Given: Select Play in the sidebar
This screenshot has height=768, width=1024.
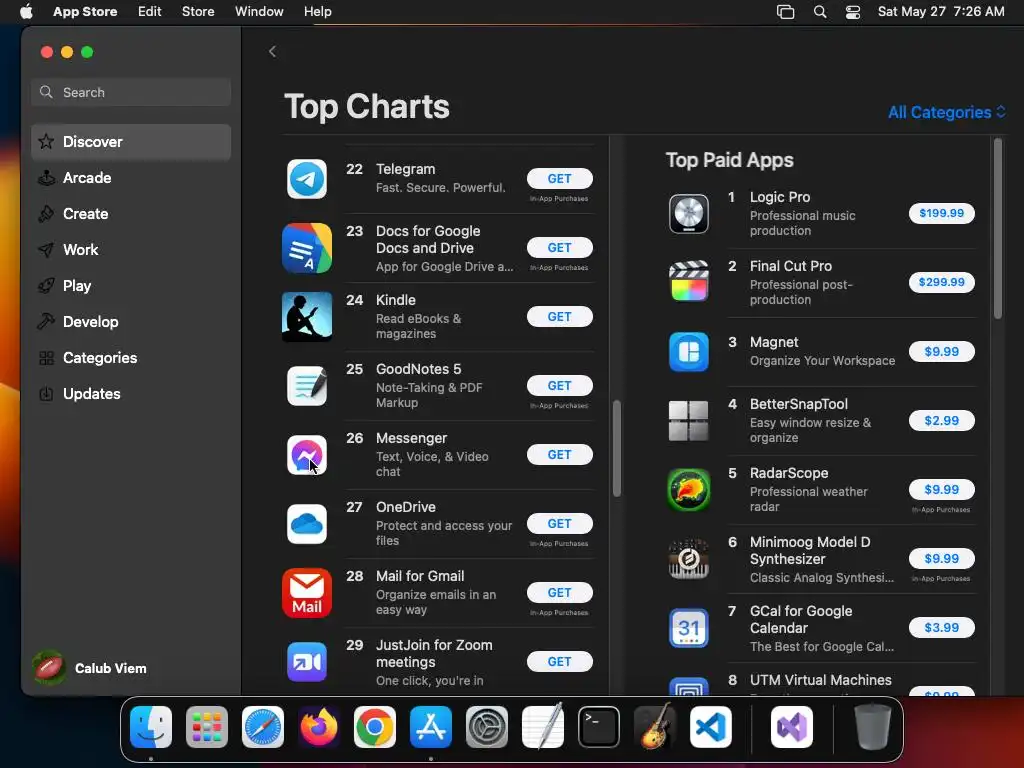Looking at the screenshot, I should (x=131, y=286).
